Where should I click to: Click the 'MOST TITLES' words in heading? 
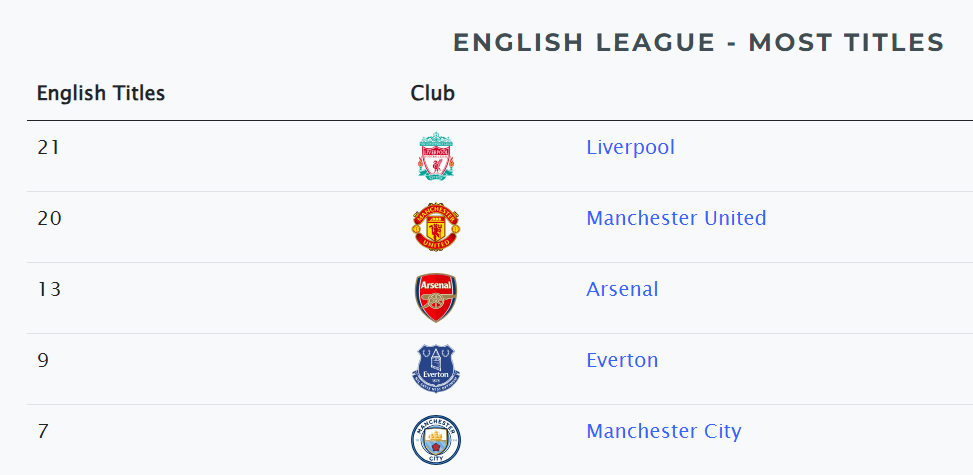pyautogui.click(x=846, y=43)
